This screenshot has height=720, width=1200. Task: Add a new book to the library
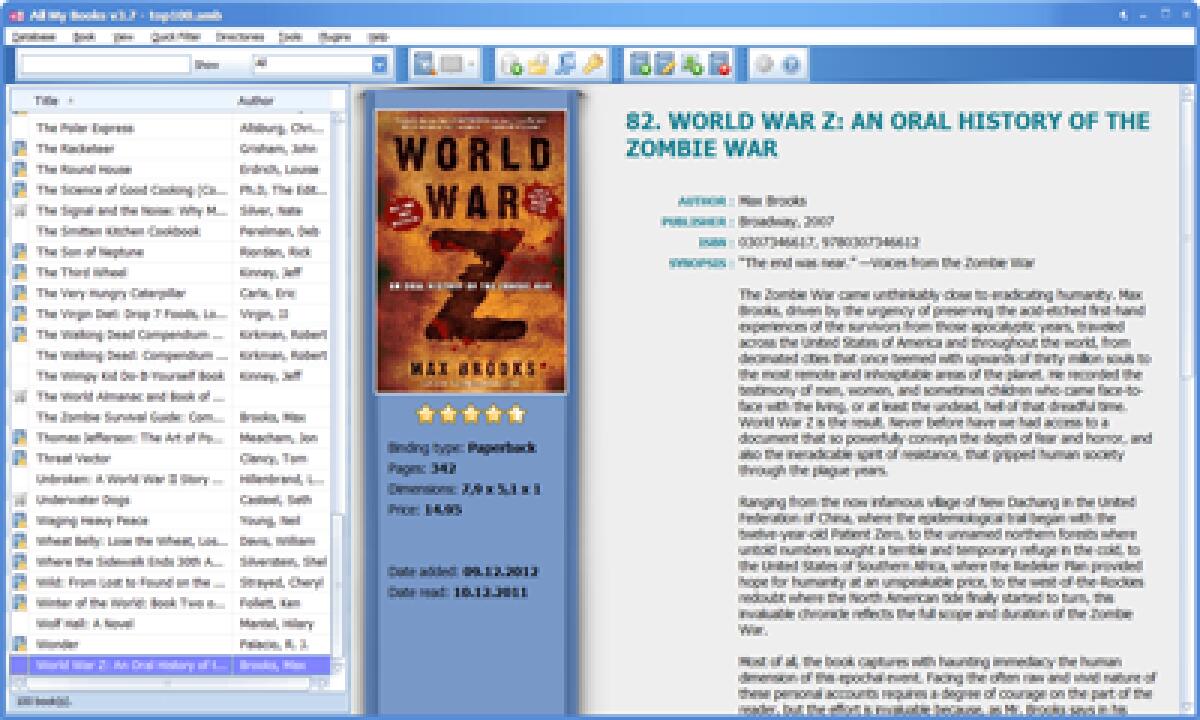[640, 63]
